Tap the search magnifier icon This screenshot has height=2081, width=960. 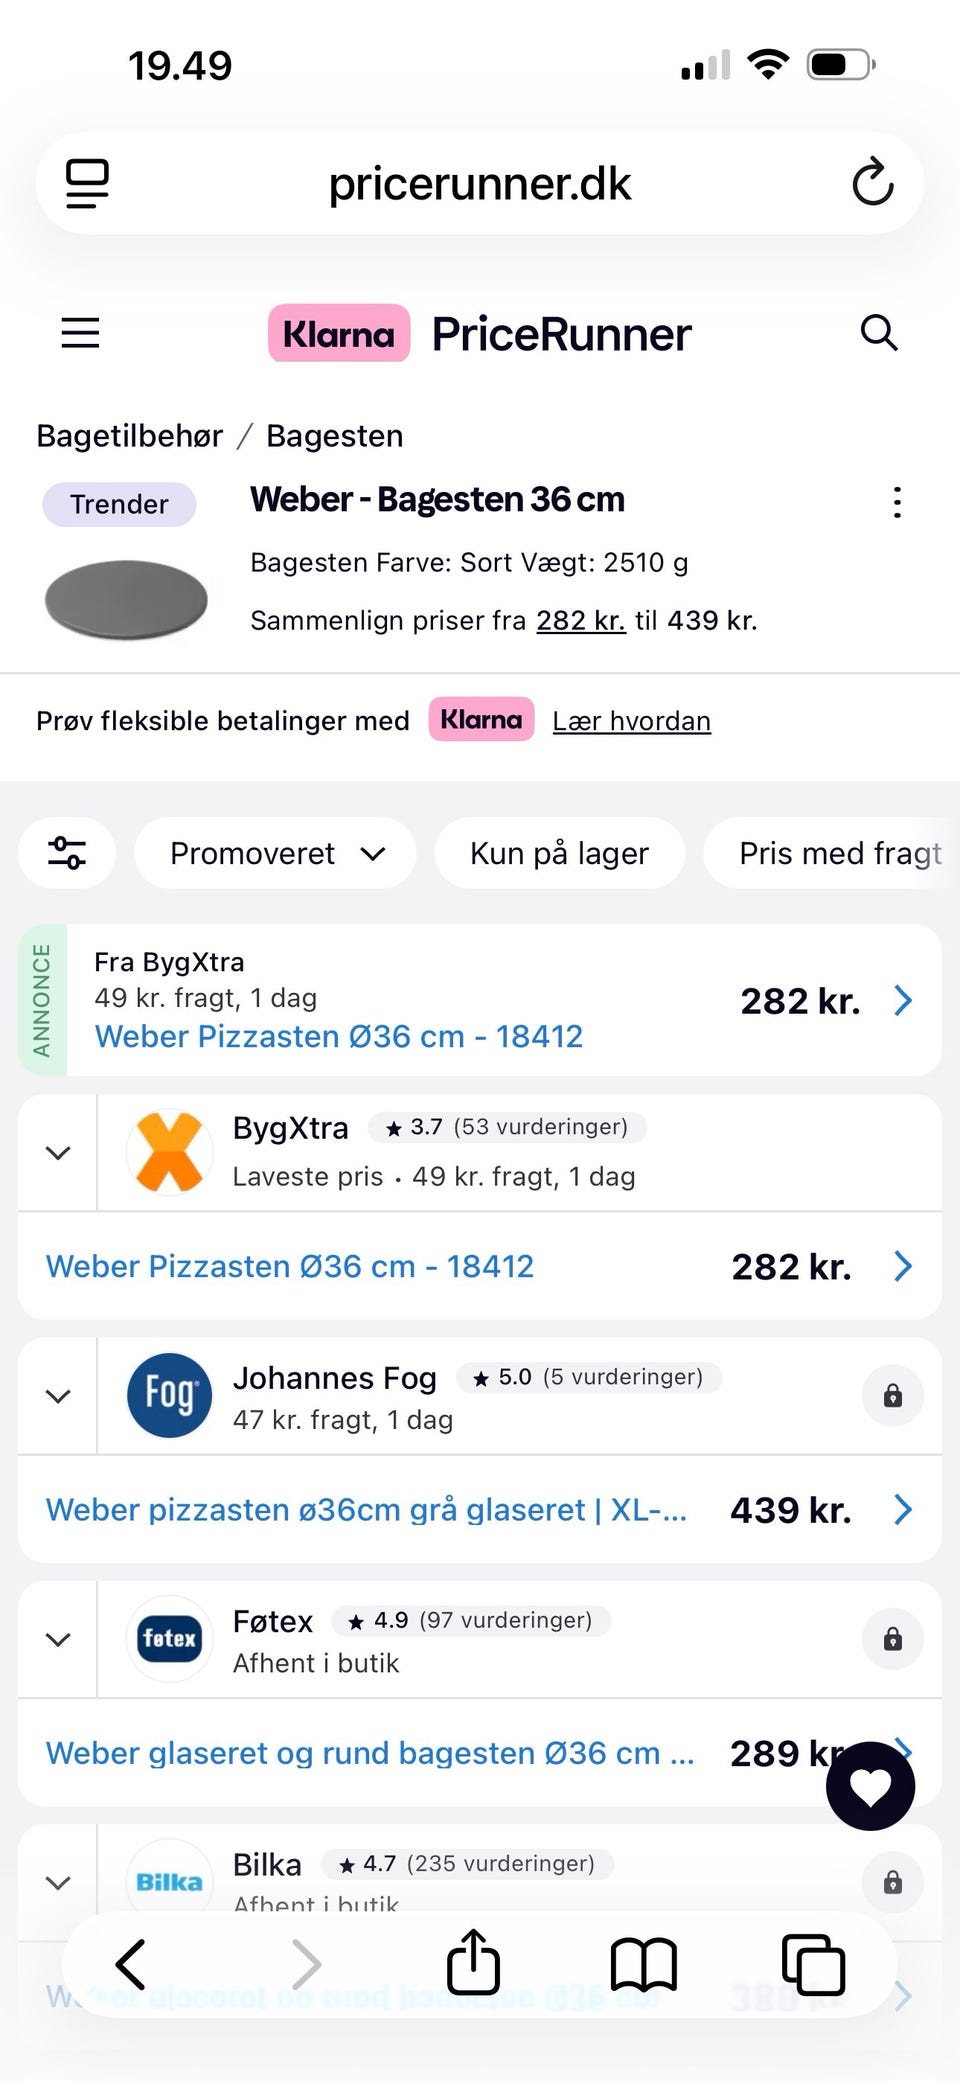tap(879, 333)
